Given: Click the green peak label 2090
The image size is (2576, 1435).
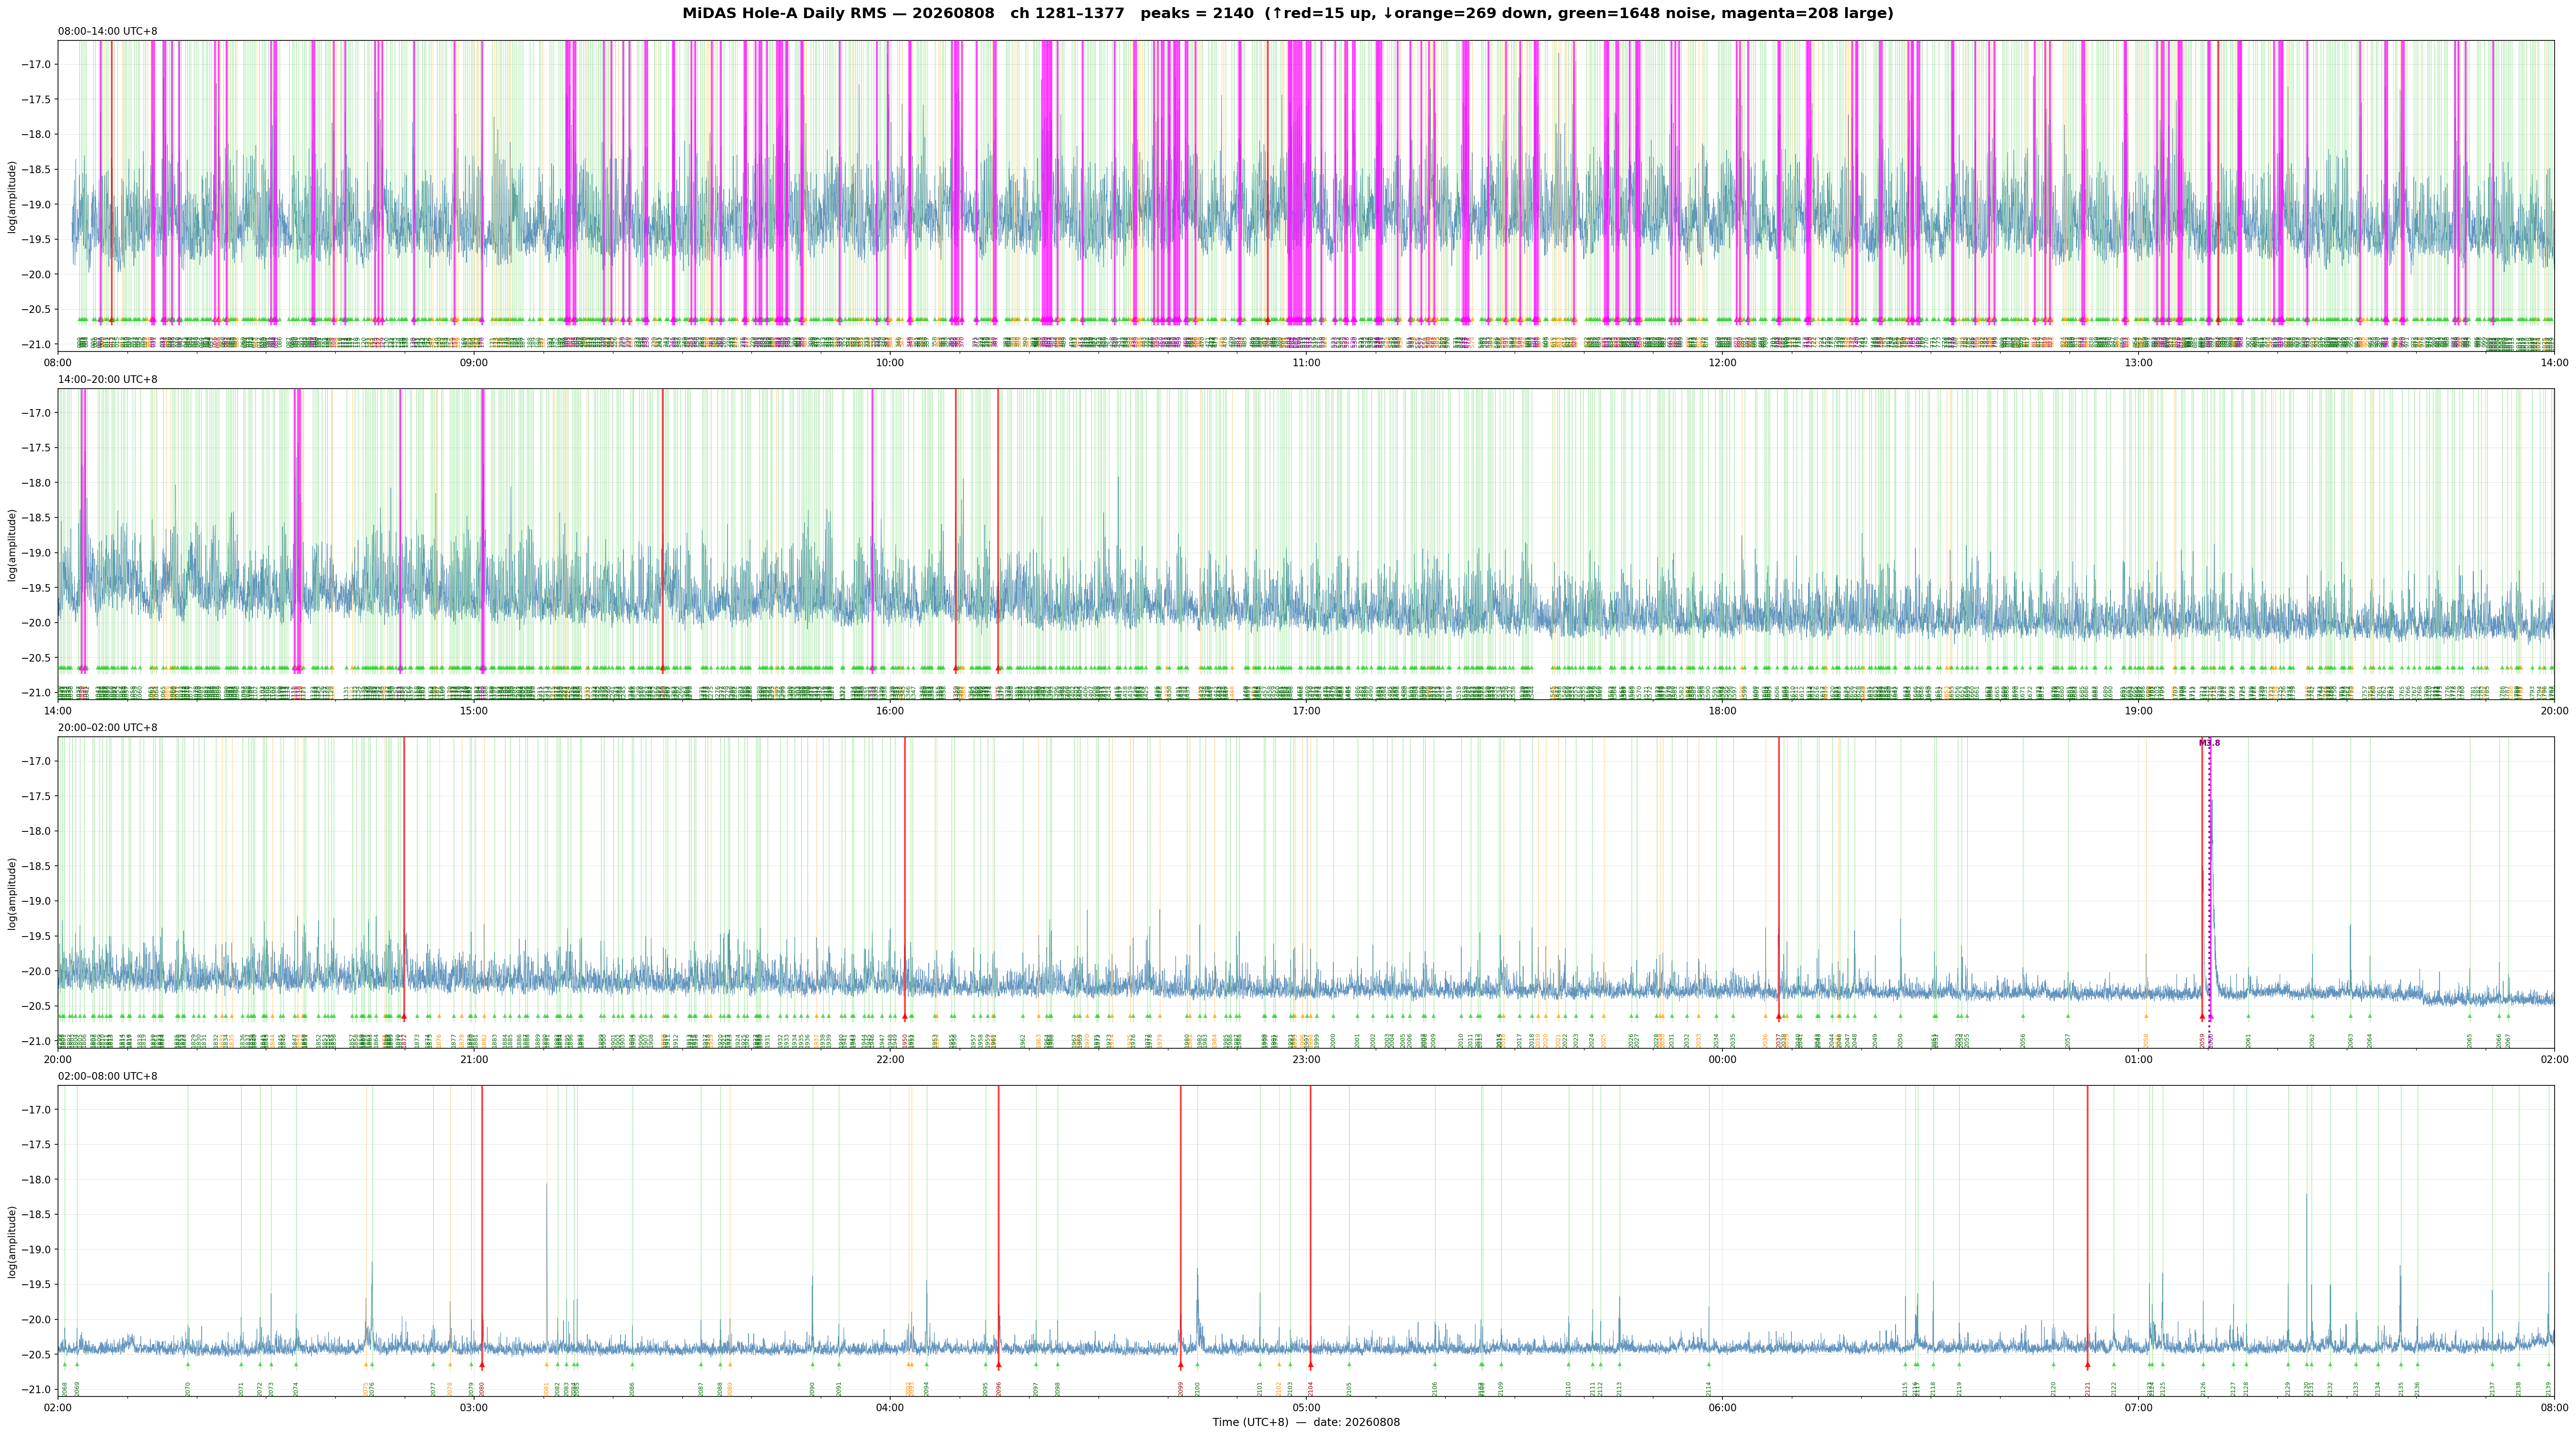Looking at the screenshot, I should 813,1389.
